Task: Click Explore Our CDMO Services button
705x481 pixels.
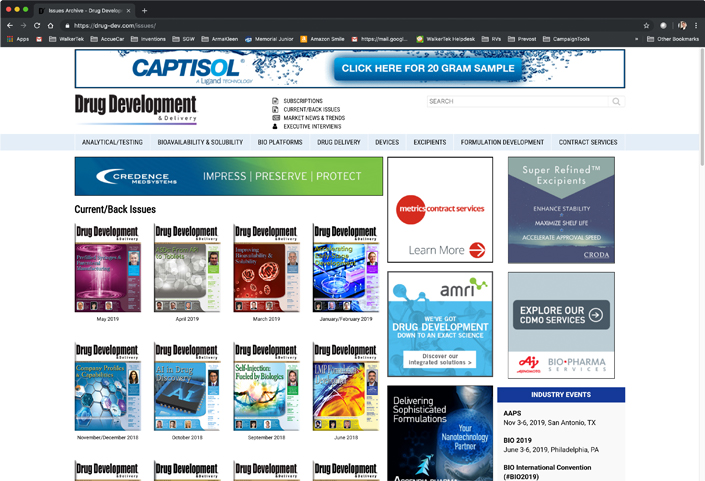Action: coord(561,315)
